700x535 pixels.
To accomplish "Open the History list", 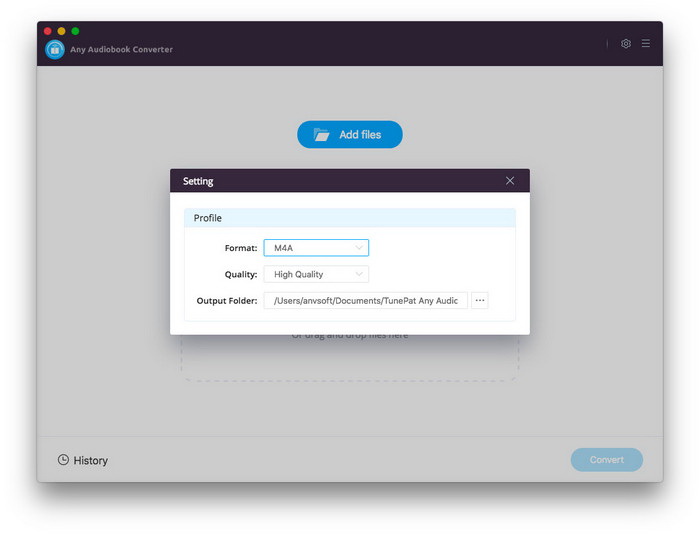I will [90, 461].
